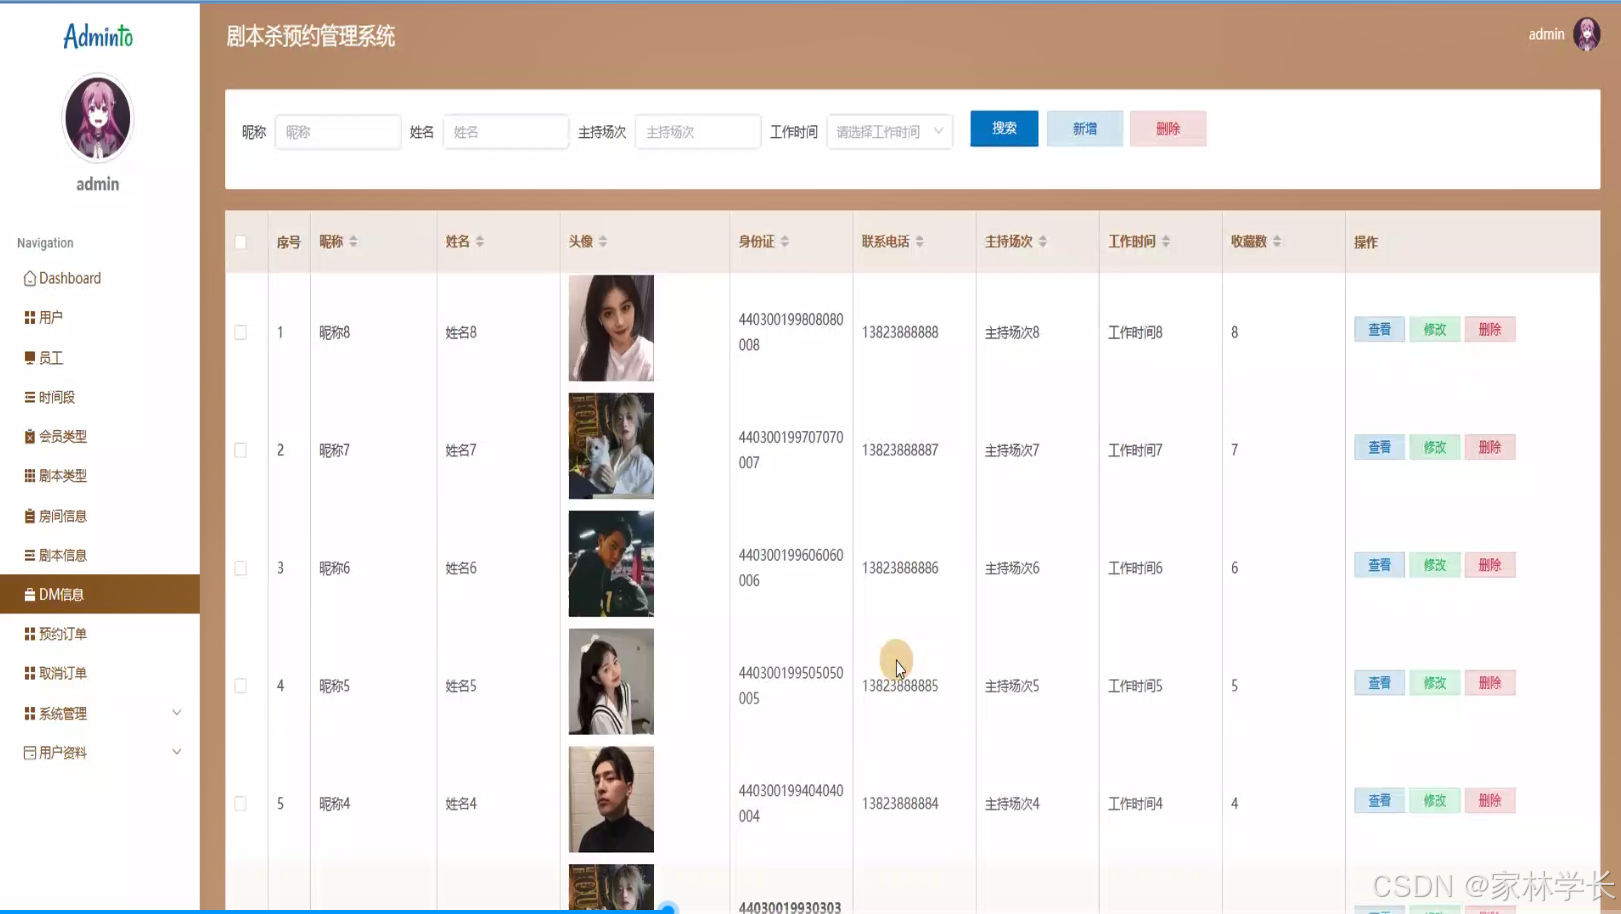Check the row checkbox for 昵称5
1621x914 pixels.
point(240,686)
